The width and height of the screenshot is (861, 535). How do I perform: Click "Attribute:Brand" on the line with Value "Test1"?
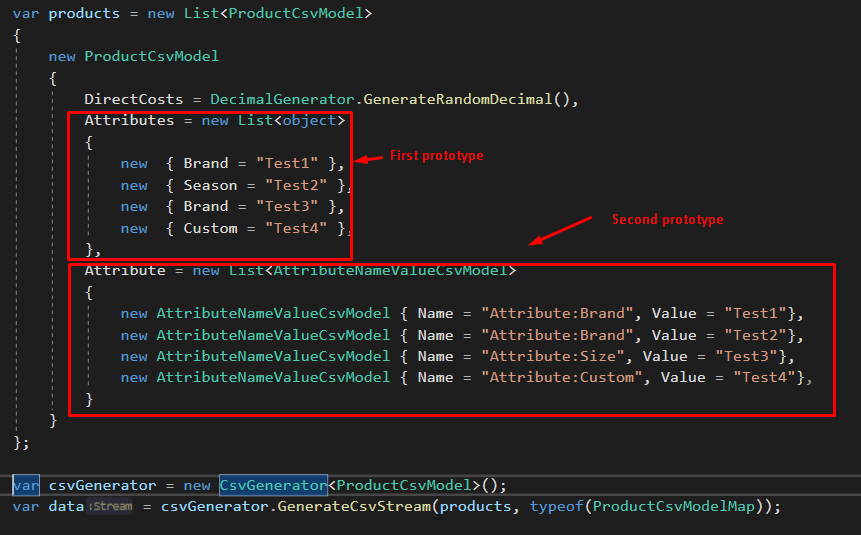(557, 314)
